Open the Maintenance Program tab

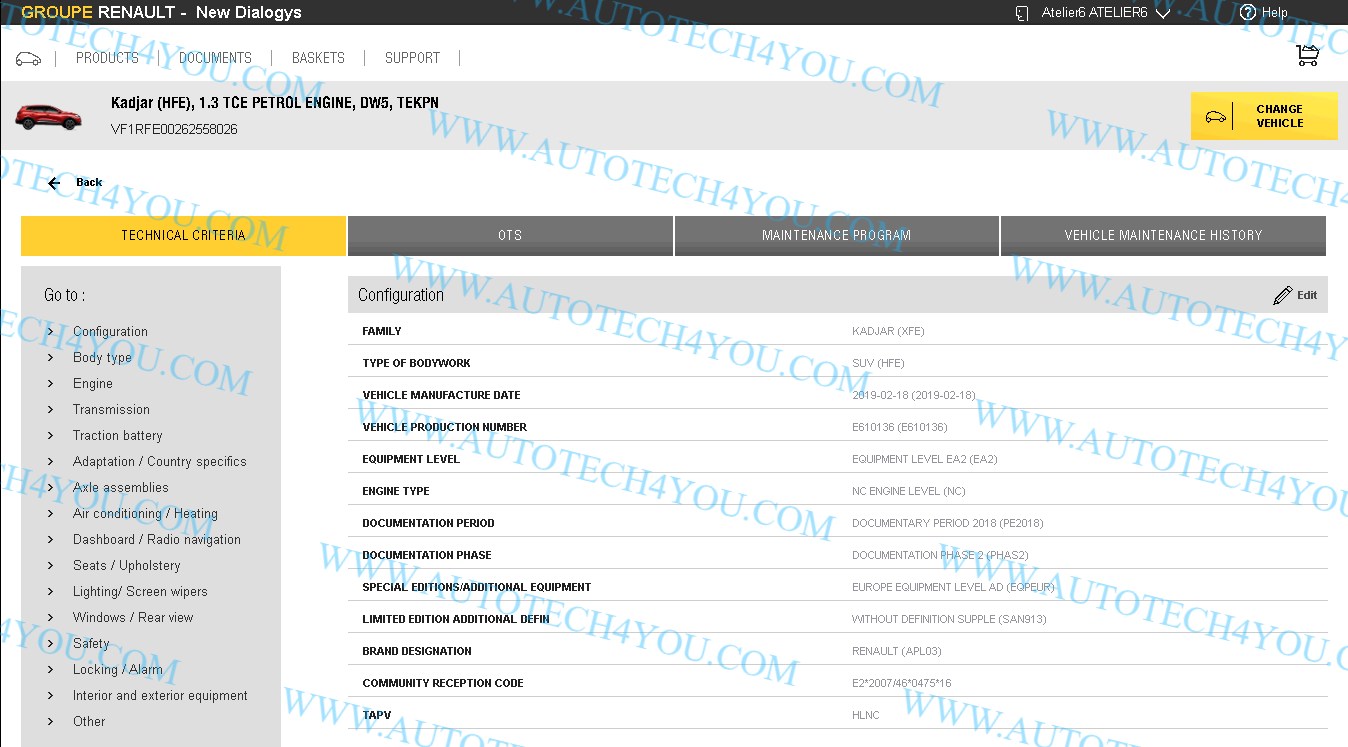(x=836, y=235)
